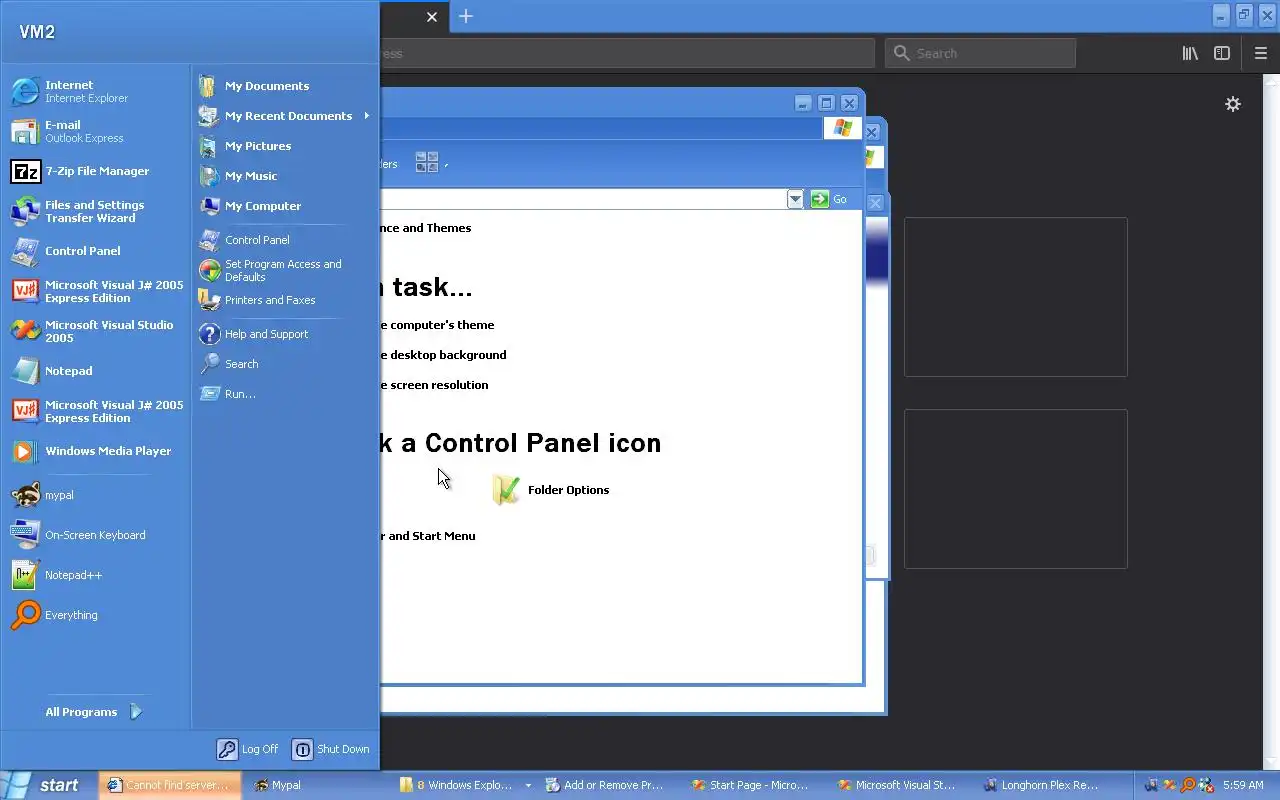Image resolution: width=1280 pixels, height=800 pixels.
Task: Launch Visual J# 2005 Express below Notepad
Action: click(95, 411)
